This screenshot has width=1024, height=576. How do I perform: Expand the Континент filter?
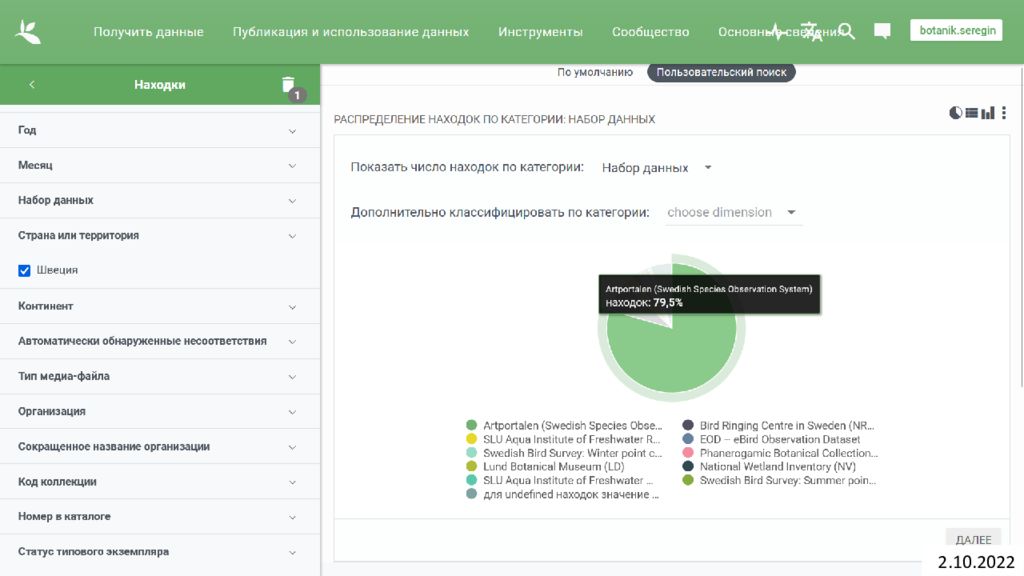pos(160,306)
